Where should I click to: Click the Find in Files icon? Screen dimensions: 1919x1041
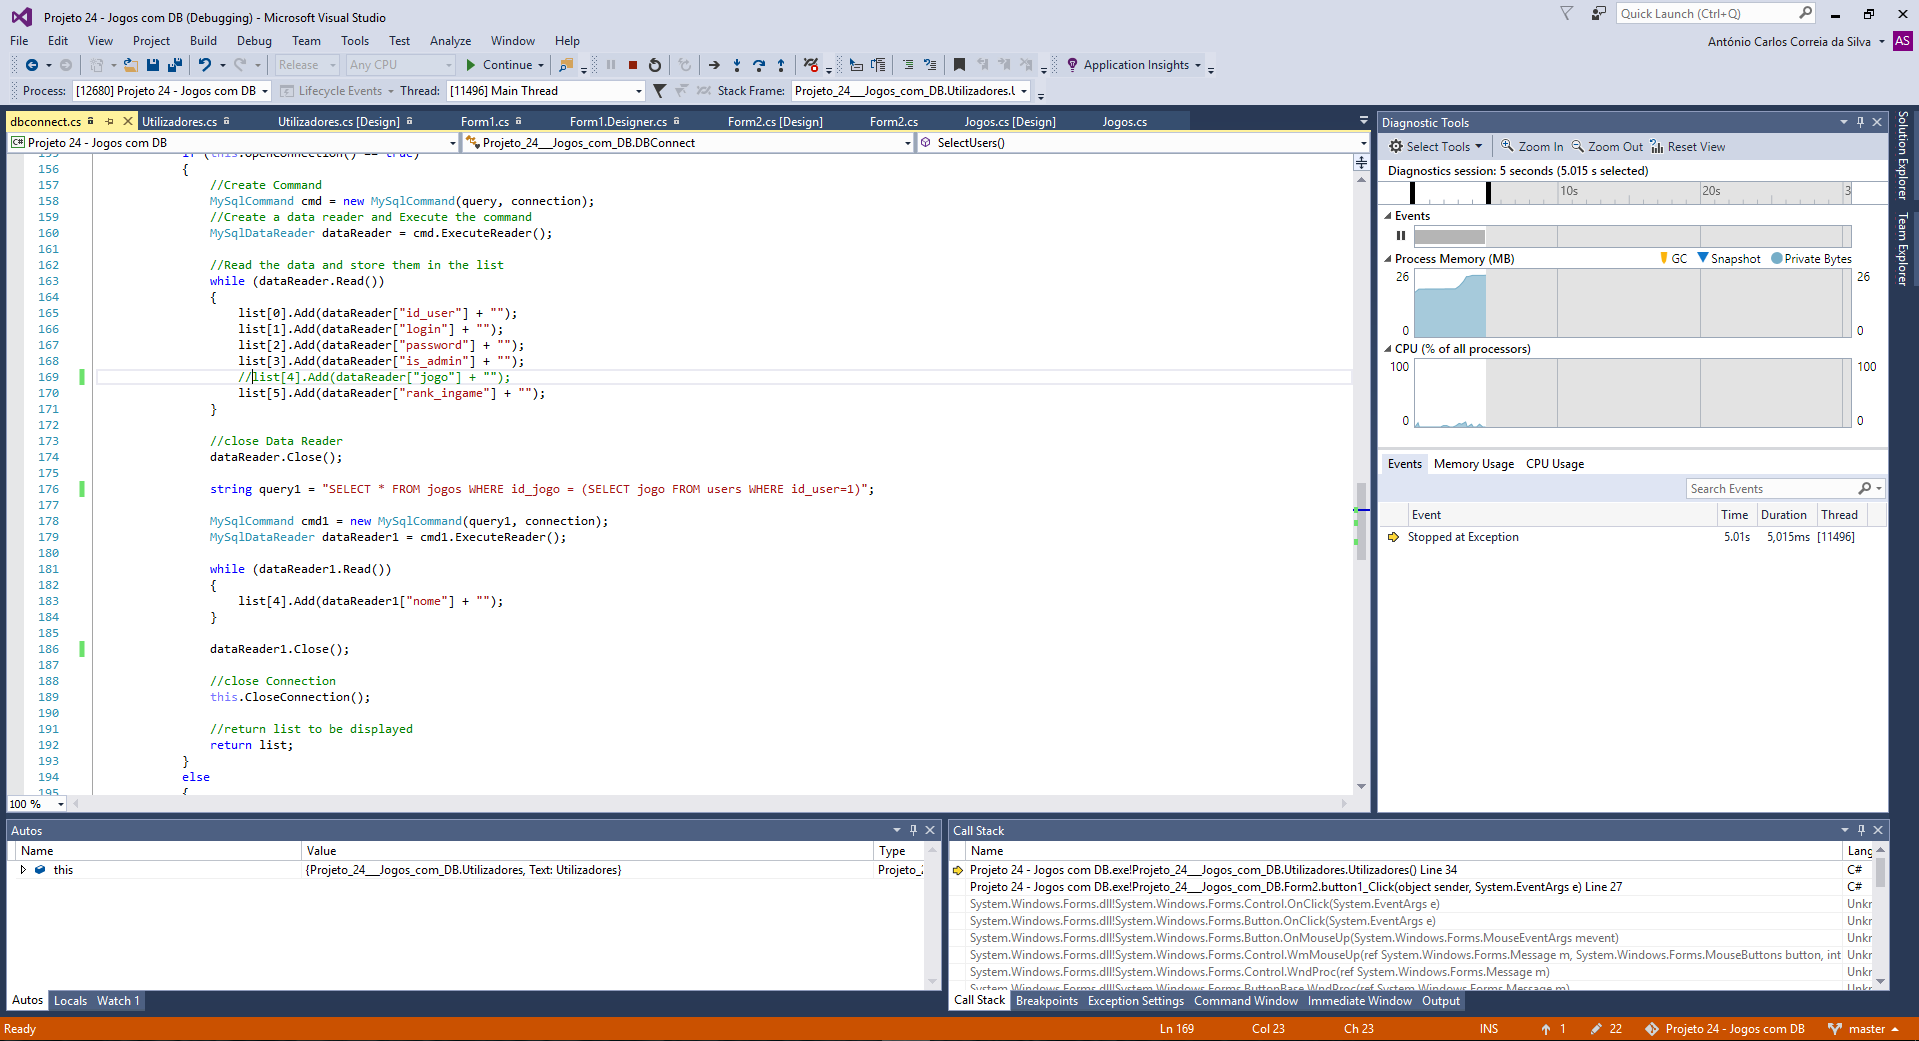pos(566,65)
